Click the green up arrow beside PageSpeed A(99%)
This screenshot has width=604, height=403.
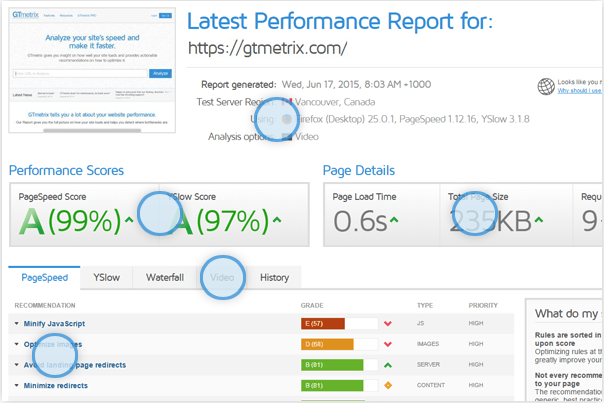(x=129, y=220)
